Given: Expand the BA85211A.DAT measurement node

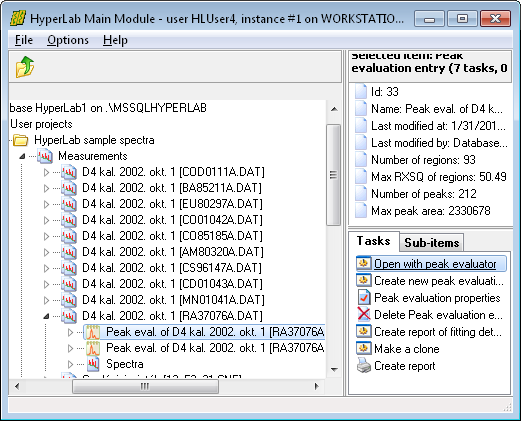Looking at the screenshot, I should pos(46,188).
